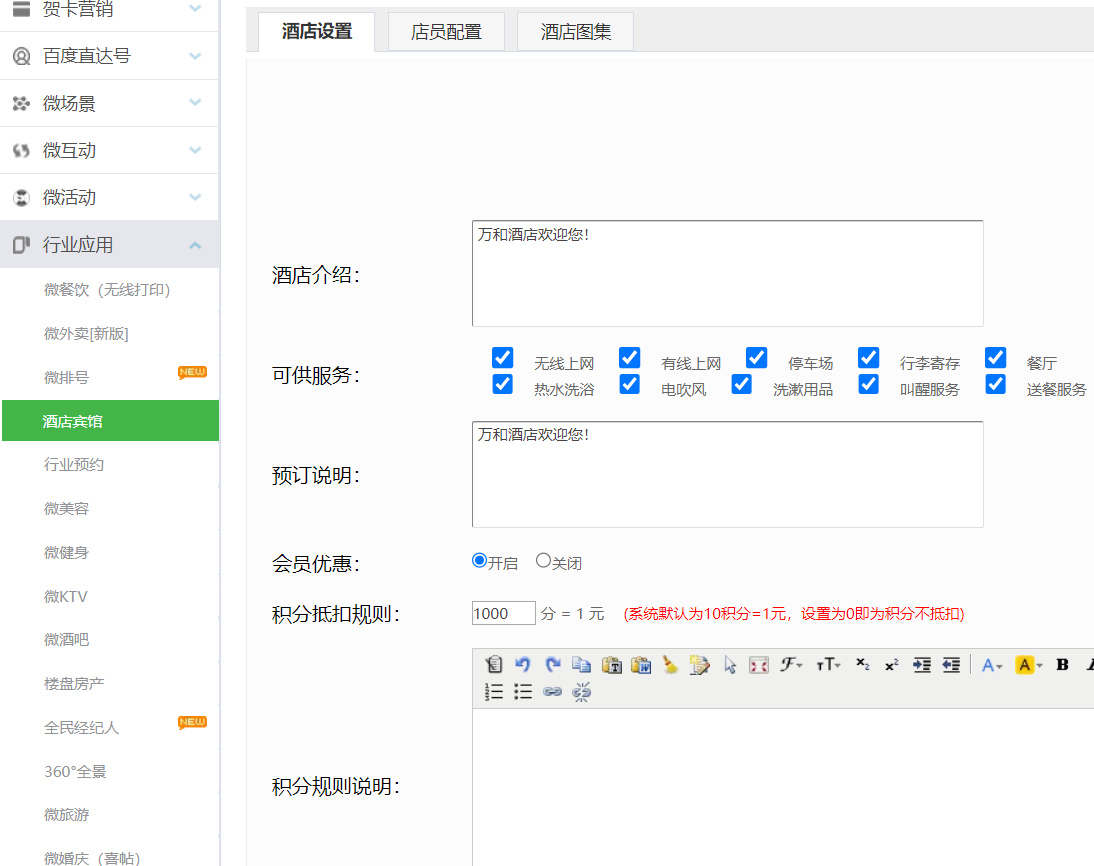Screen dimensions: 1094x866
Task: Uncheck the 停车场 service checkbox
Action: coord(756,357)
